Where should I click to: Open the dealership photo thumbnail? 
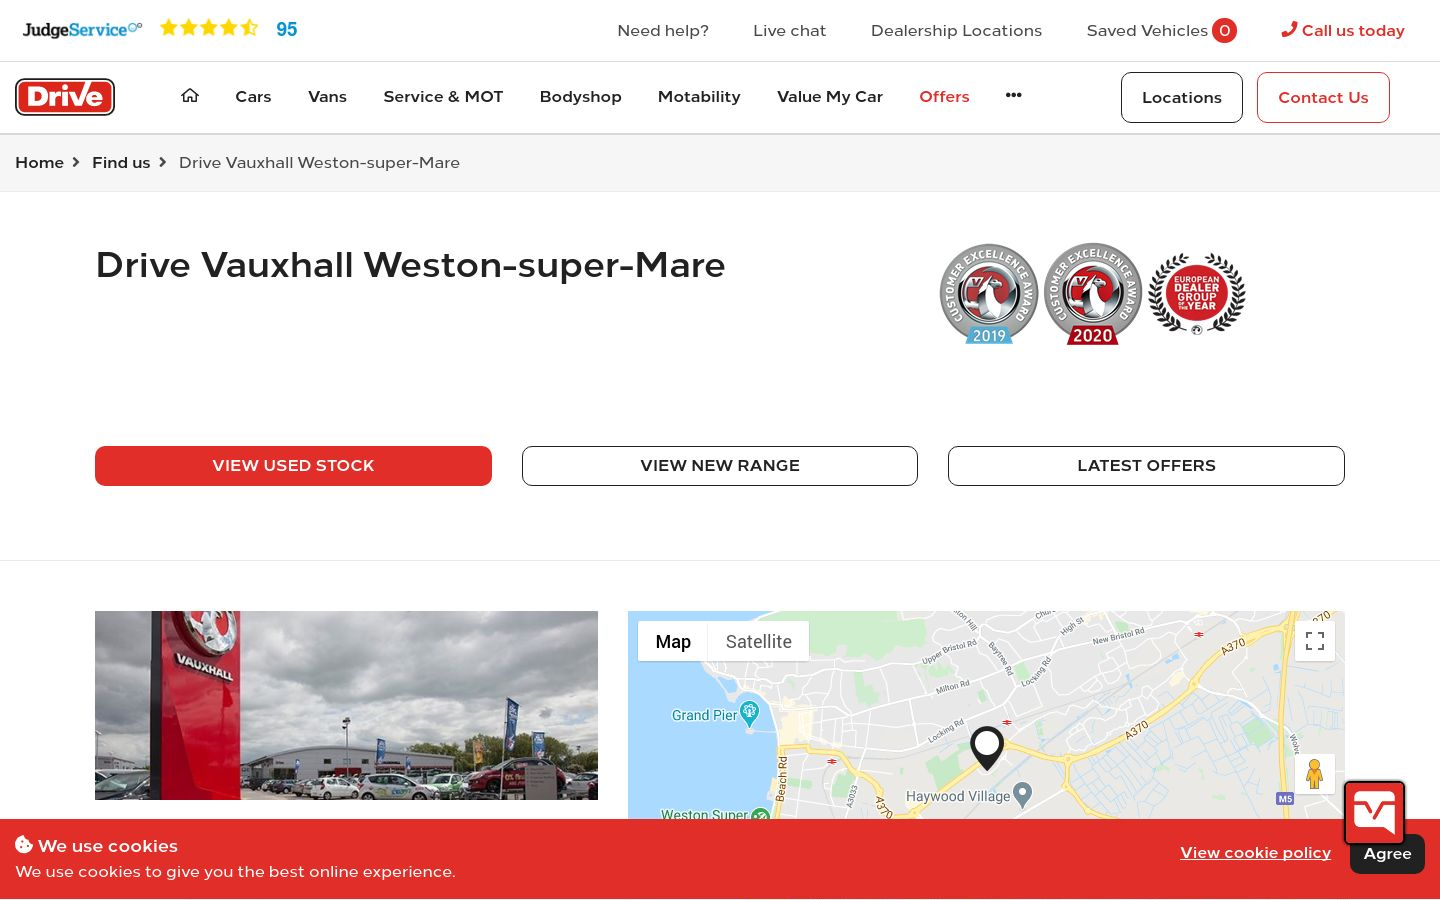346,705
